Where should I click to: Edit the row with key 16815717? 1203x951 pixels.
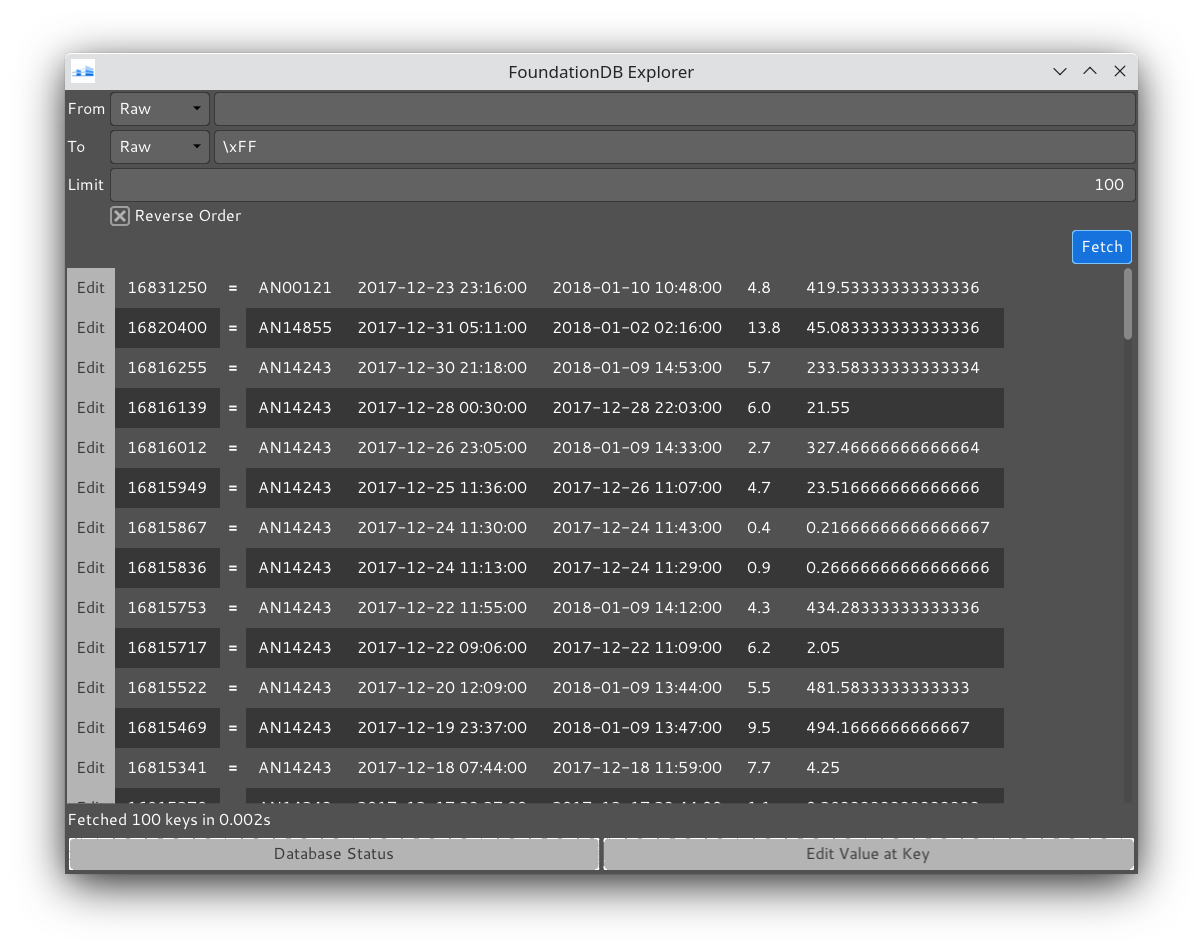coord(91,648)
